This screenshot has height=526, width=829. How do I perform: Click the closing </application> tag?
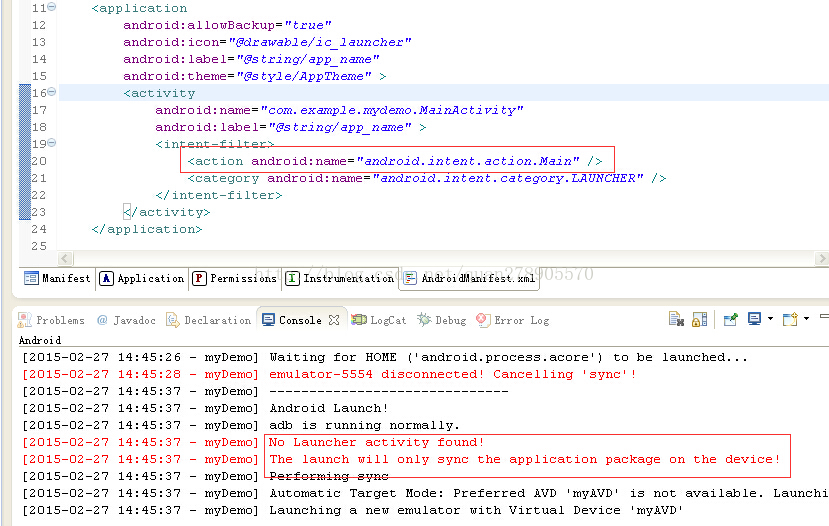coord(146,229)
